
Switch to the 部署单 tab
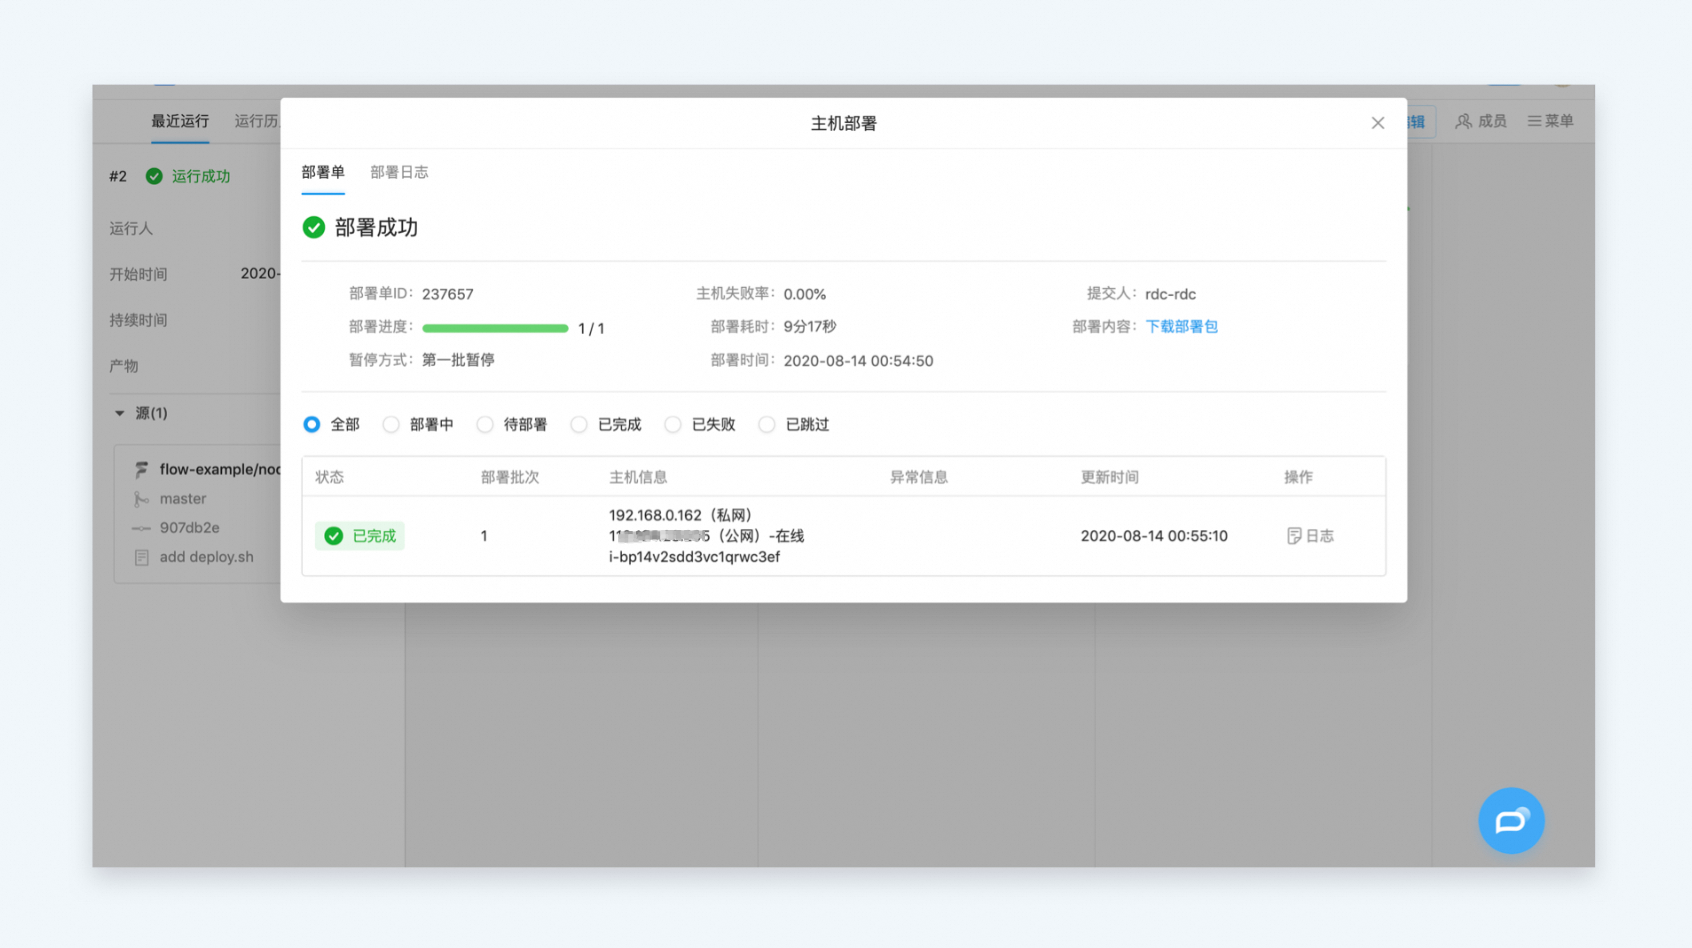pyautogui.click(x=323, y=172)
